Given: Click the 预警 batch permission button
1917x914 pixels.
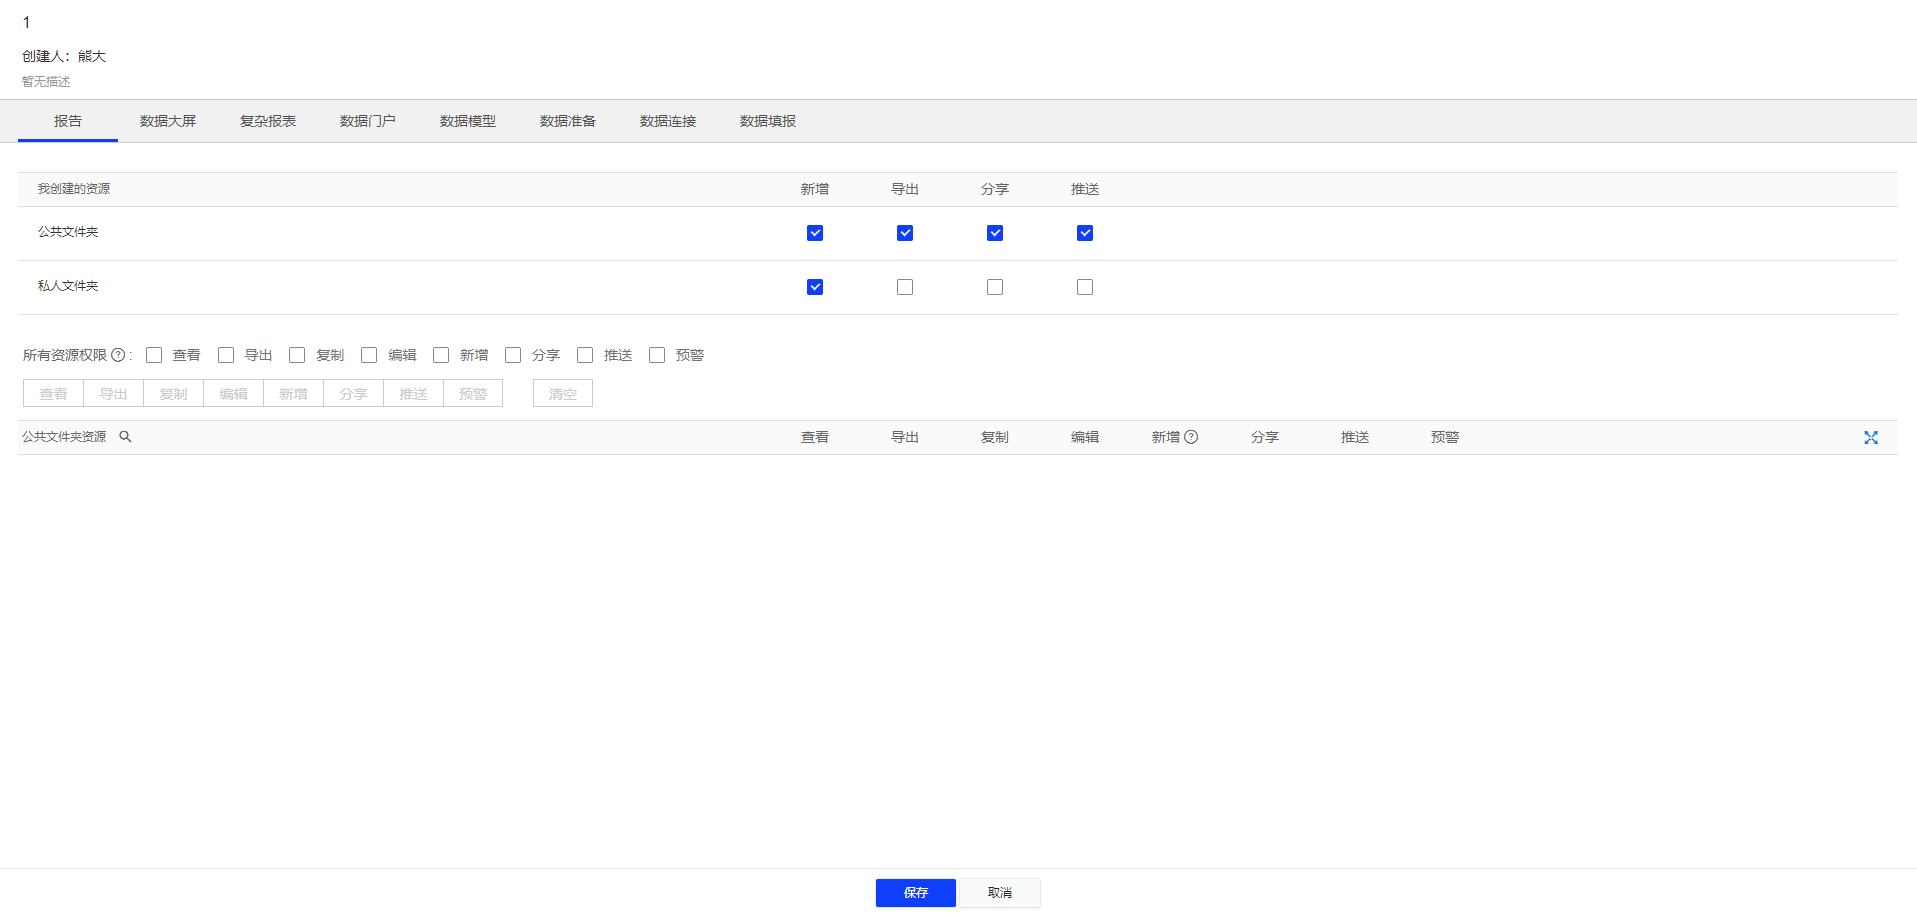Looking at the screenshot, I should (473, 394).
